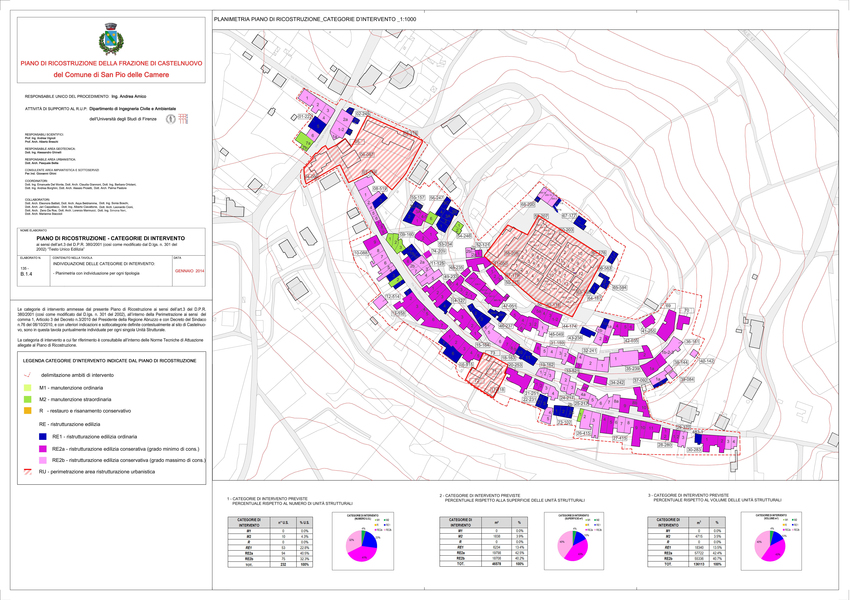Click 'M2 - manutenzione straordinaria' legend label
This screenshot has width=850, height=600.
75,399
